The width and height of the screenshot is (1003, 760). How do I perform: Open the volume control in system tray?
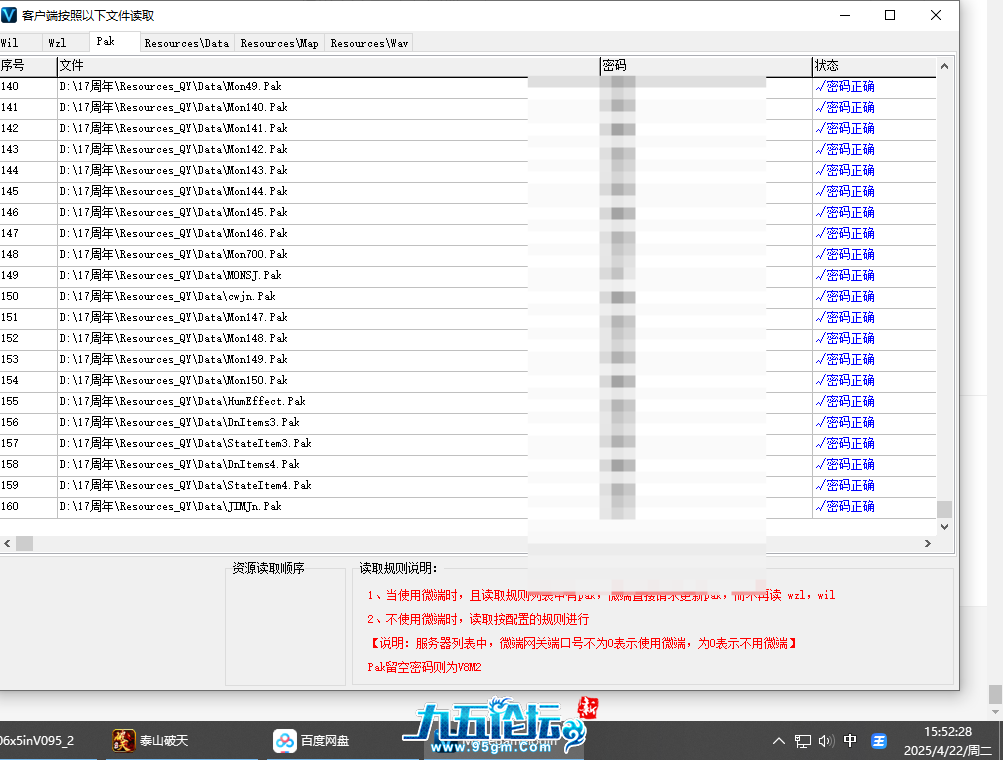pos(826,741)
